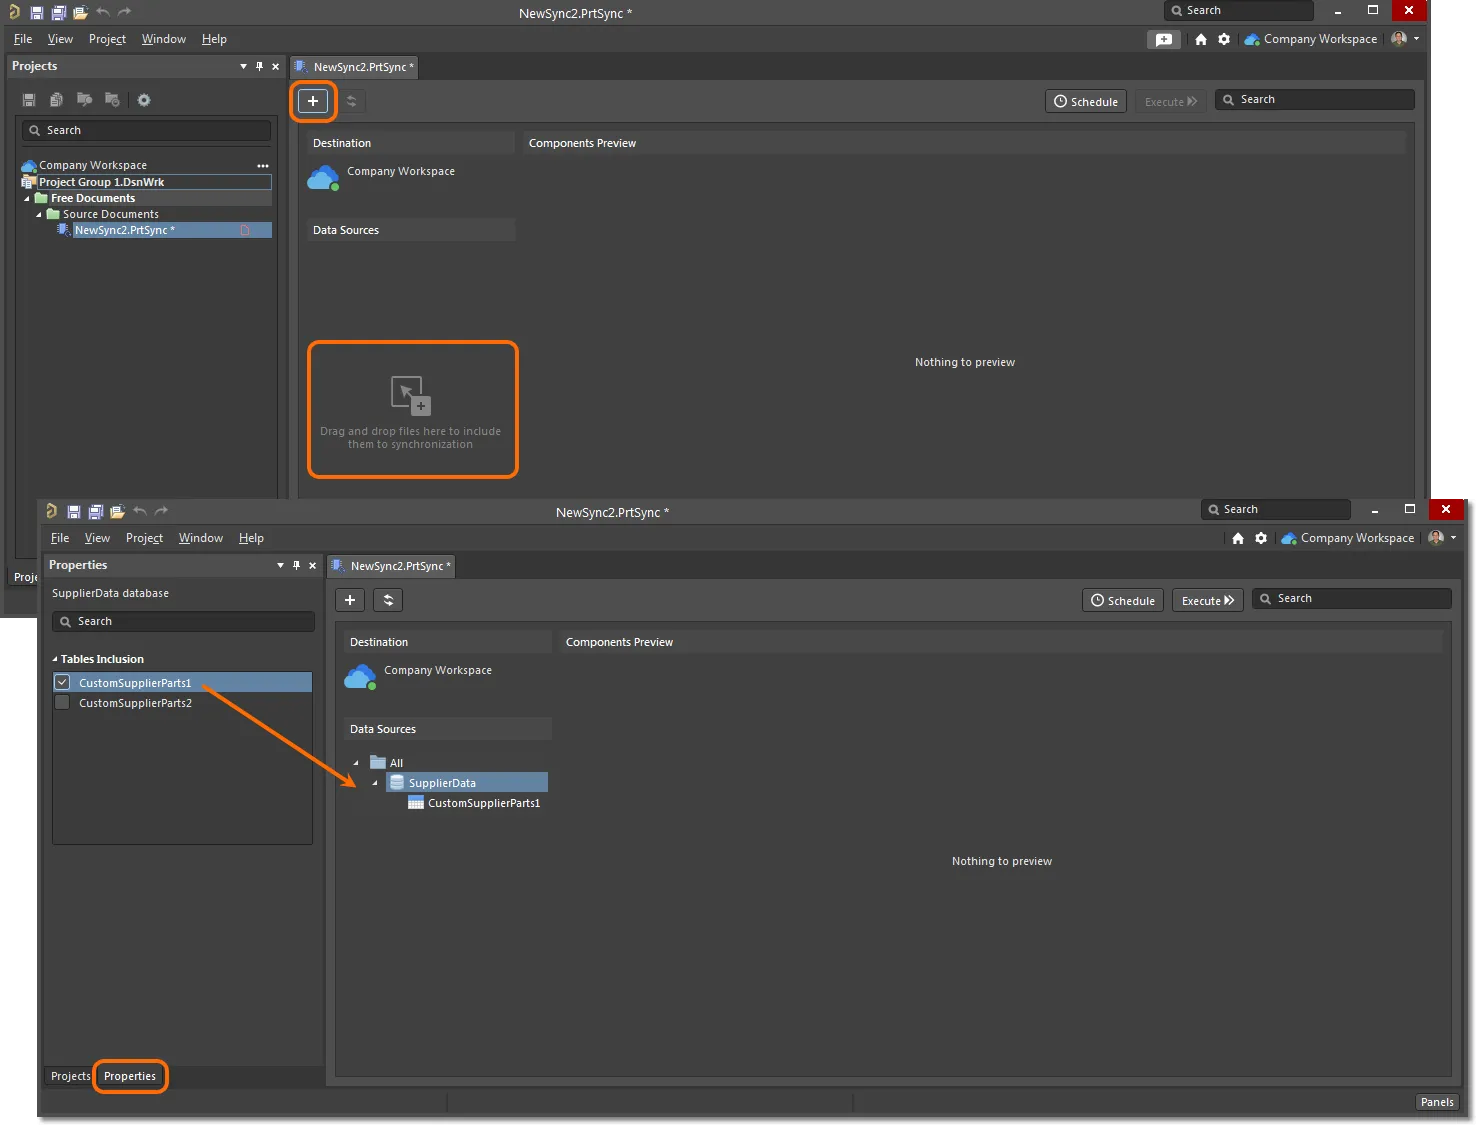Click the settings gear beside Home in the back window
Image resolution: width=1476 pixels, height=1125 pixels.
[x=1224, y=39]
